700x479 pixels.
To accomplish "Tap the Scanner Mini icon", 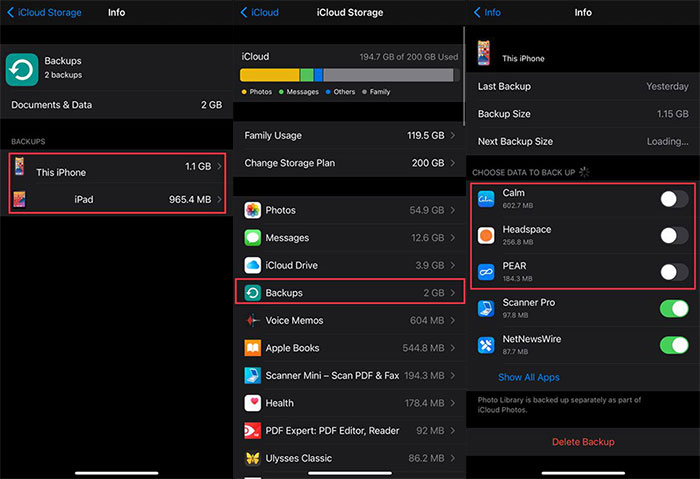I will 253,375.
